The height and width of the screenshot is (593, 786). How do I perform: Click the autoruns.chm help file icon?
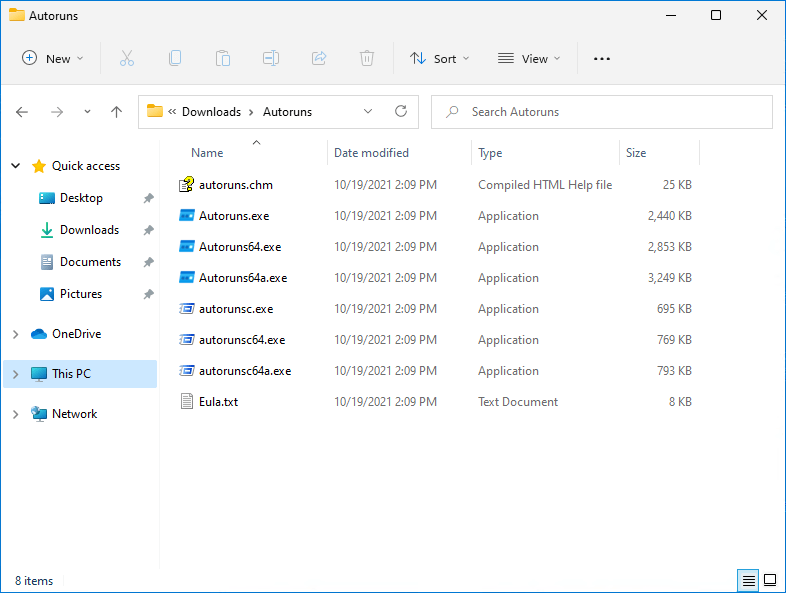point(186,184)
